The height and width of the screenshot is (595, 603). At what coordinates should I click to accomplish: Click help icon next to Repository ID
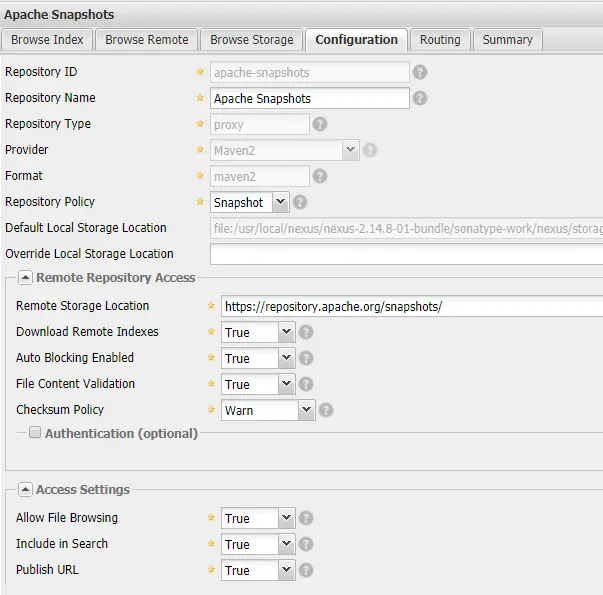[x=420, y=72]
